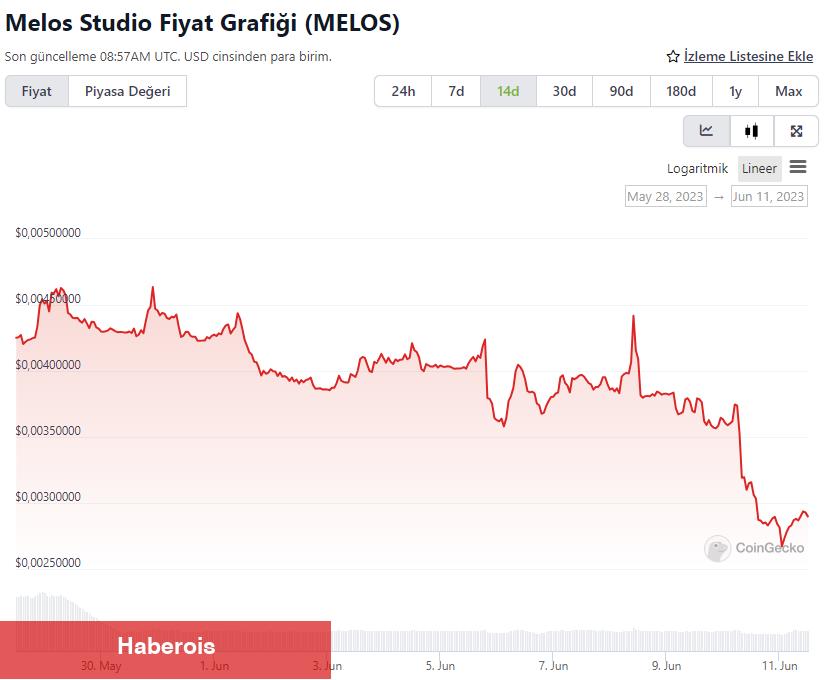Add to watchlist via İzleme Listesine Ekle
This screenshot has width=827, height=680.
pyautogui.click(x=748, y=56)
